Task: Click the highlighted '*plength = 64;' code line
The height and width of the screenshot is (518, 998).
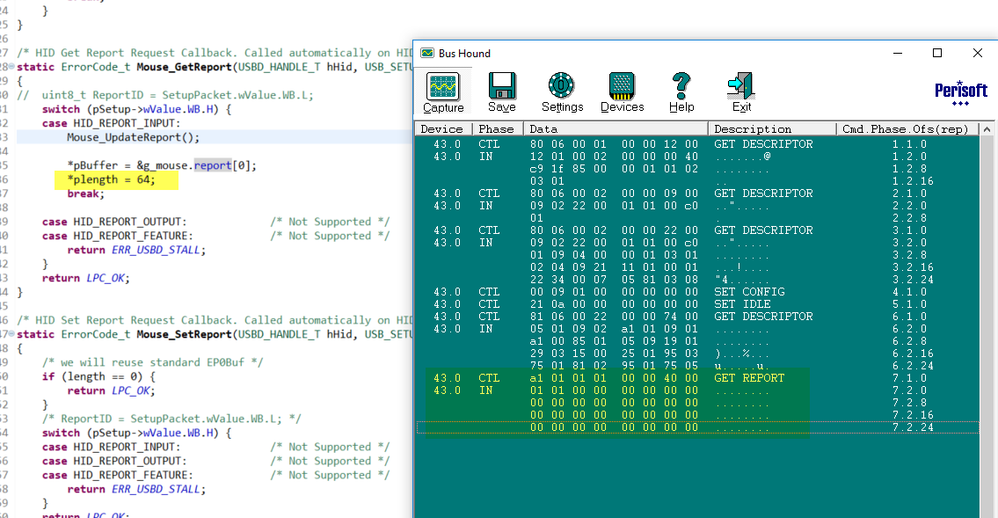Action: [x=111, y=180]
